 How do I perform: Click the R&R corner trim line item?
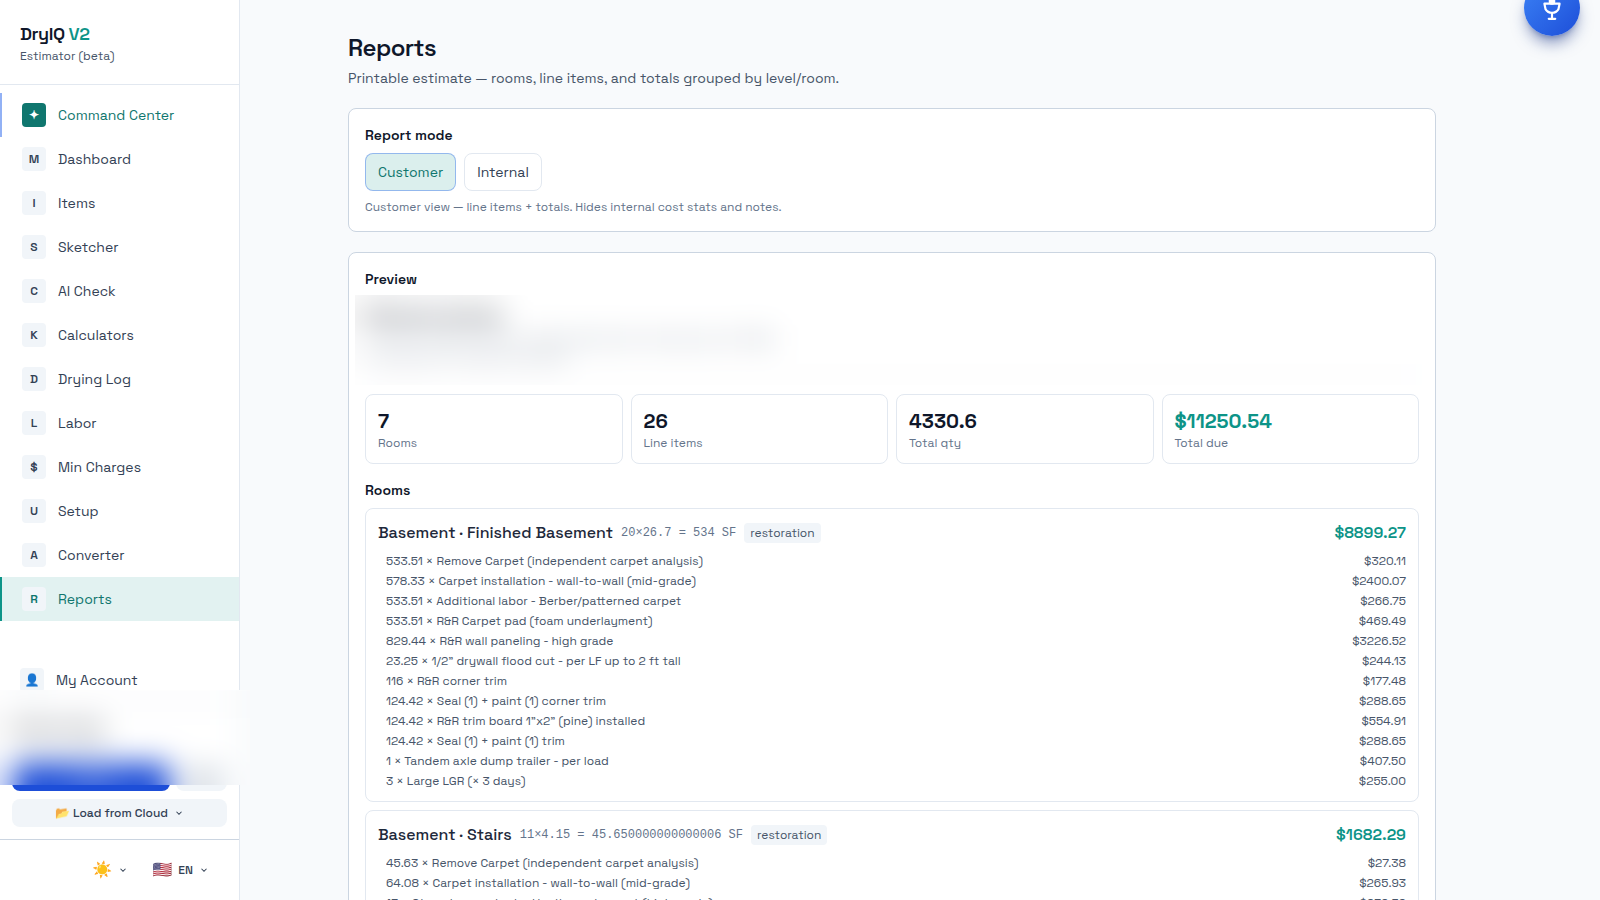pos(446,681)
